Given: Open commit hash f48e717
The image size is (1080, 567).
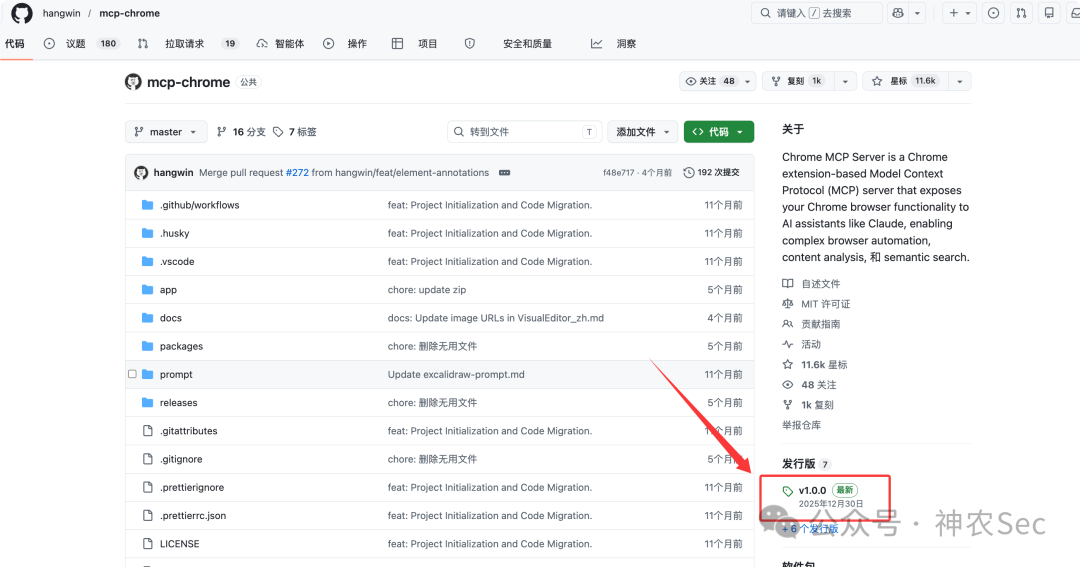Looking at the screenshot, I should pos(619,173).
